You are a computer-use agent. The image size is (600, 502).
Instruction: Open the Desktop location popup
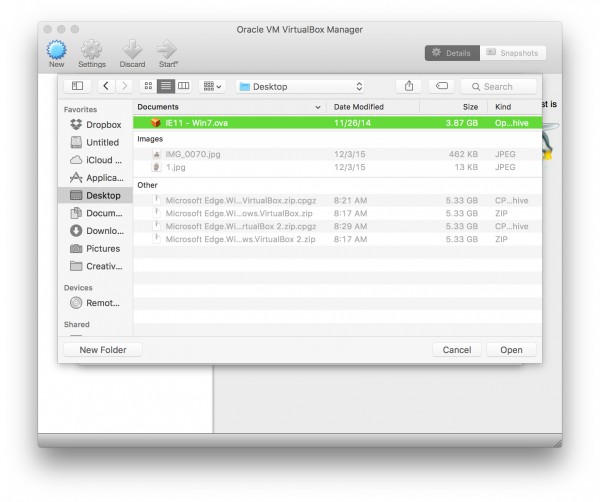(300, 86)
